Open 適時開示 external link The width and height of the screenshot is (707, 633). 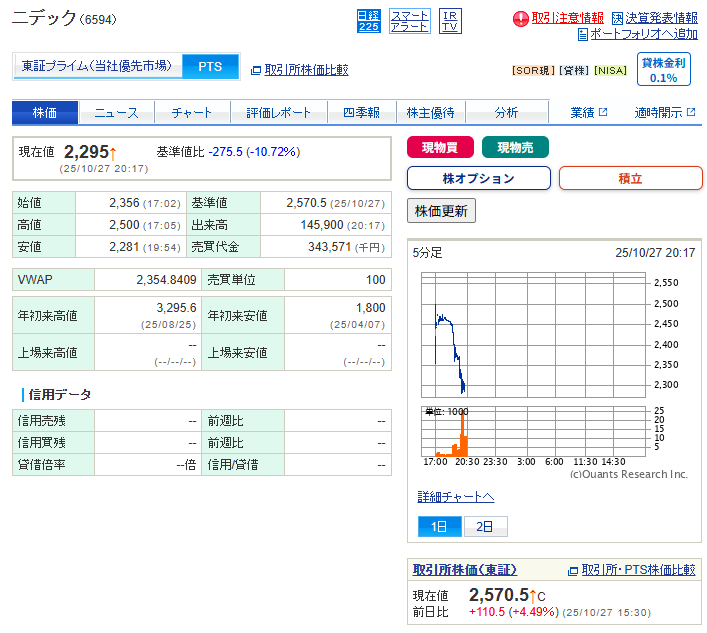(658, 112)
